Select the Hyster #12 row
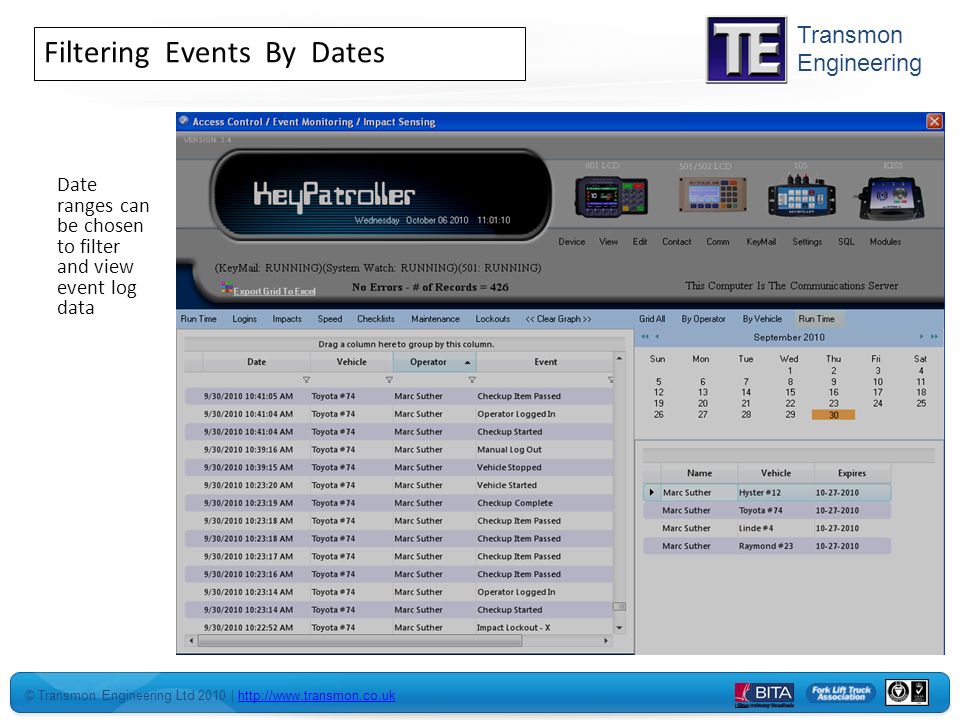This screenshot has height=720, width=960. [x=767, y=492]
